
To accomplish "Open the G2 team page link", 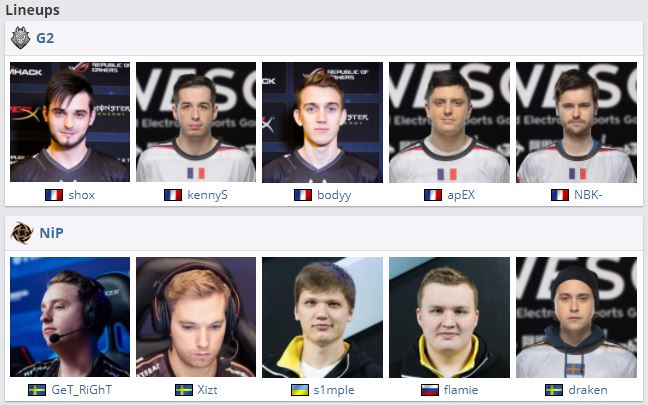I will coord(45,38).
